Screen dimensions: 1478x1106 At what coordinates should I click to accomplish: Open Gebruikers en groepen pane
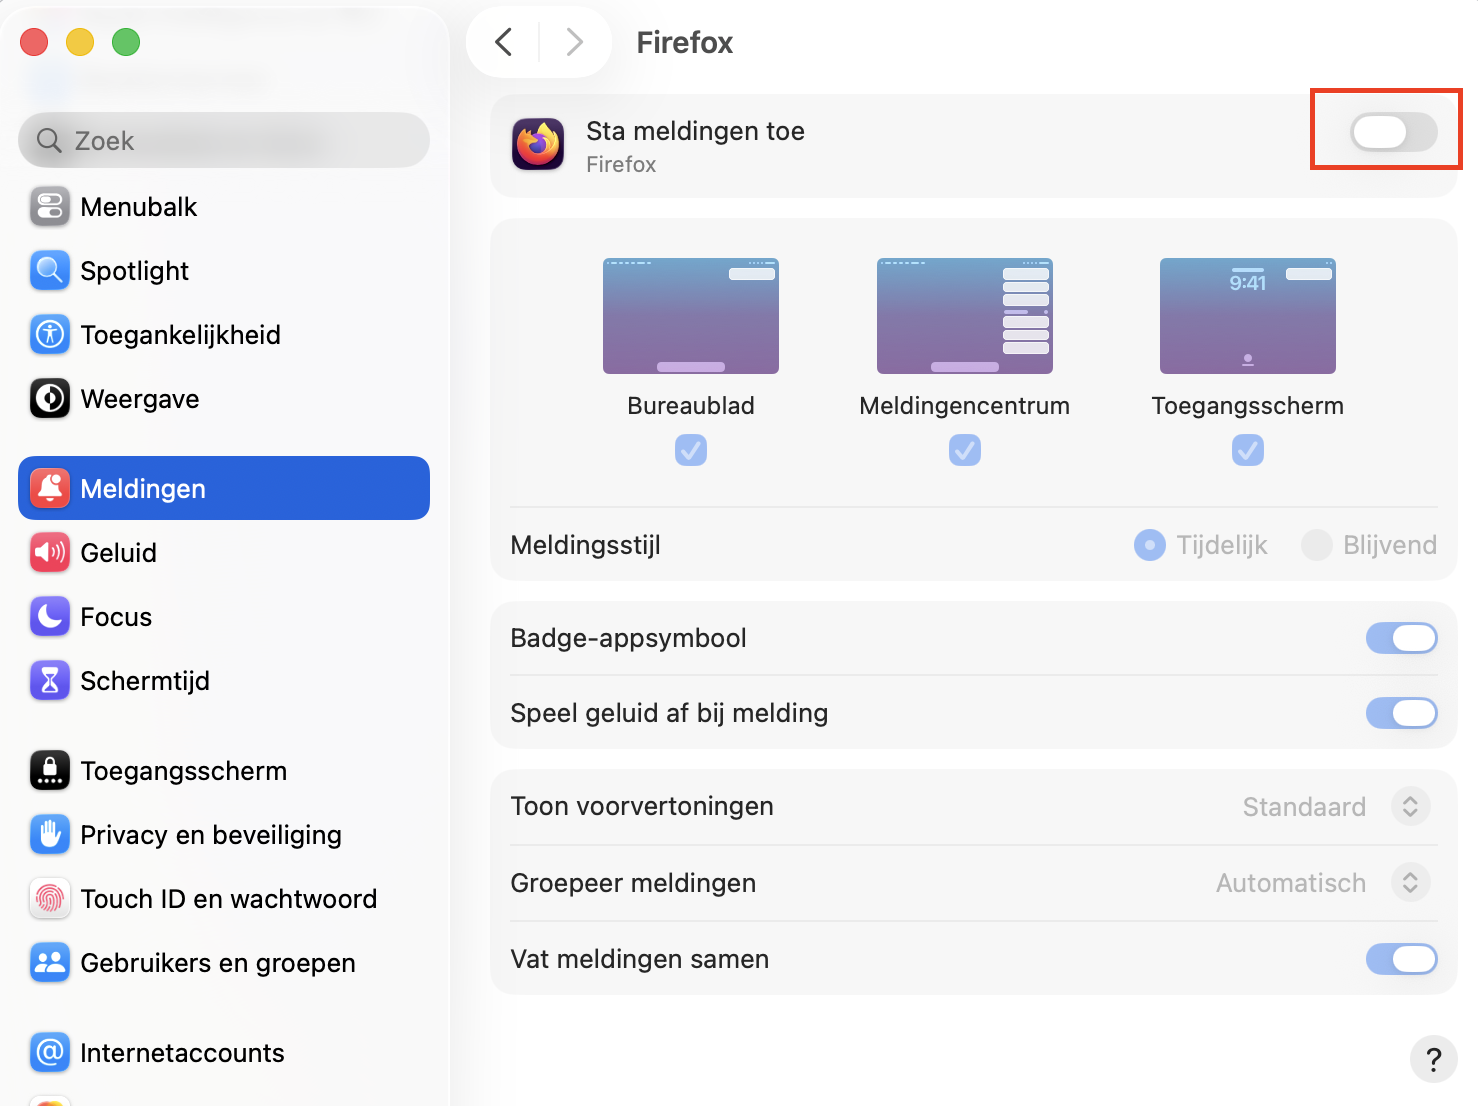click(224, 963)
